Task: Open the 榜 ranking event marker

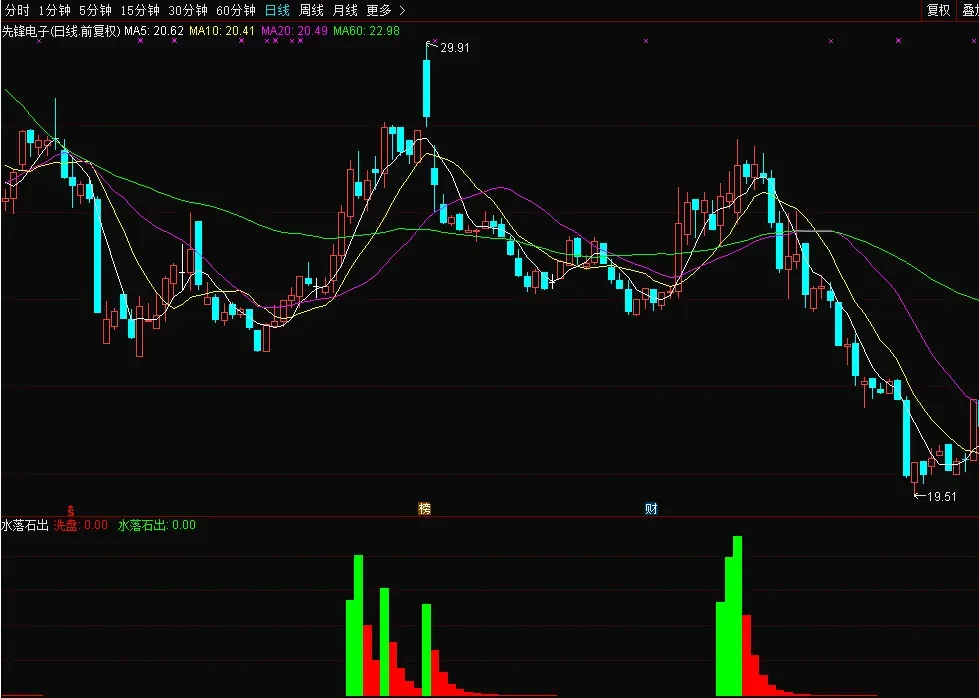Action: tap(425, 508)
